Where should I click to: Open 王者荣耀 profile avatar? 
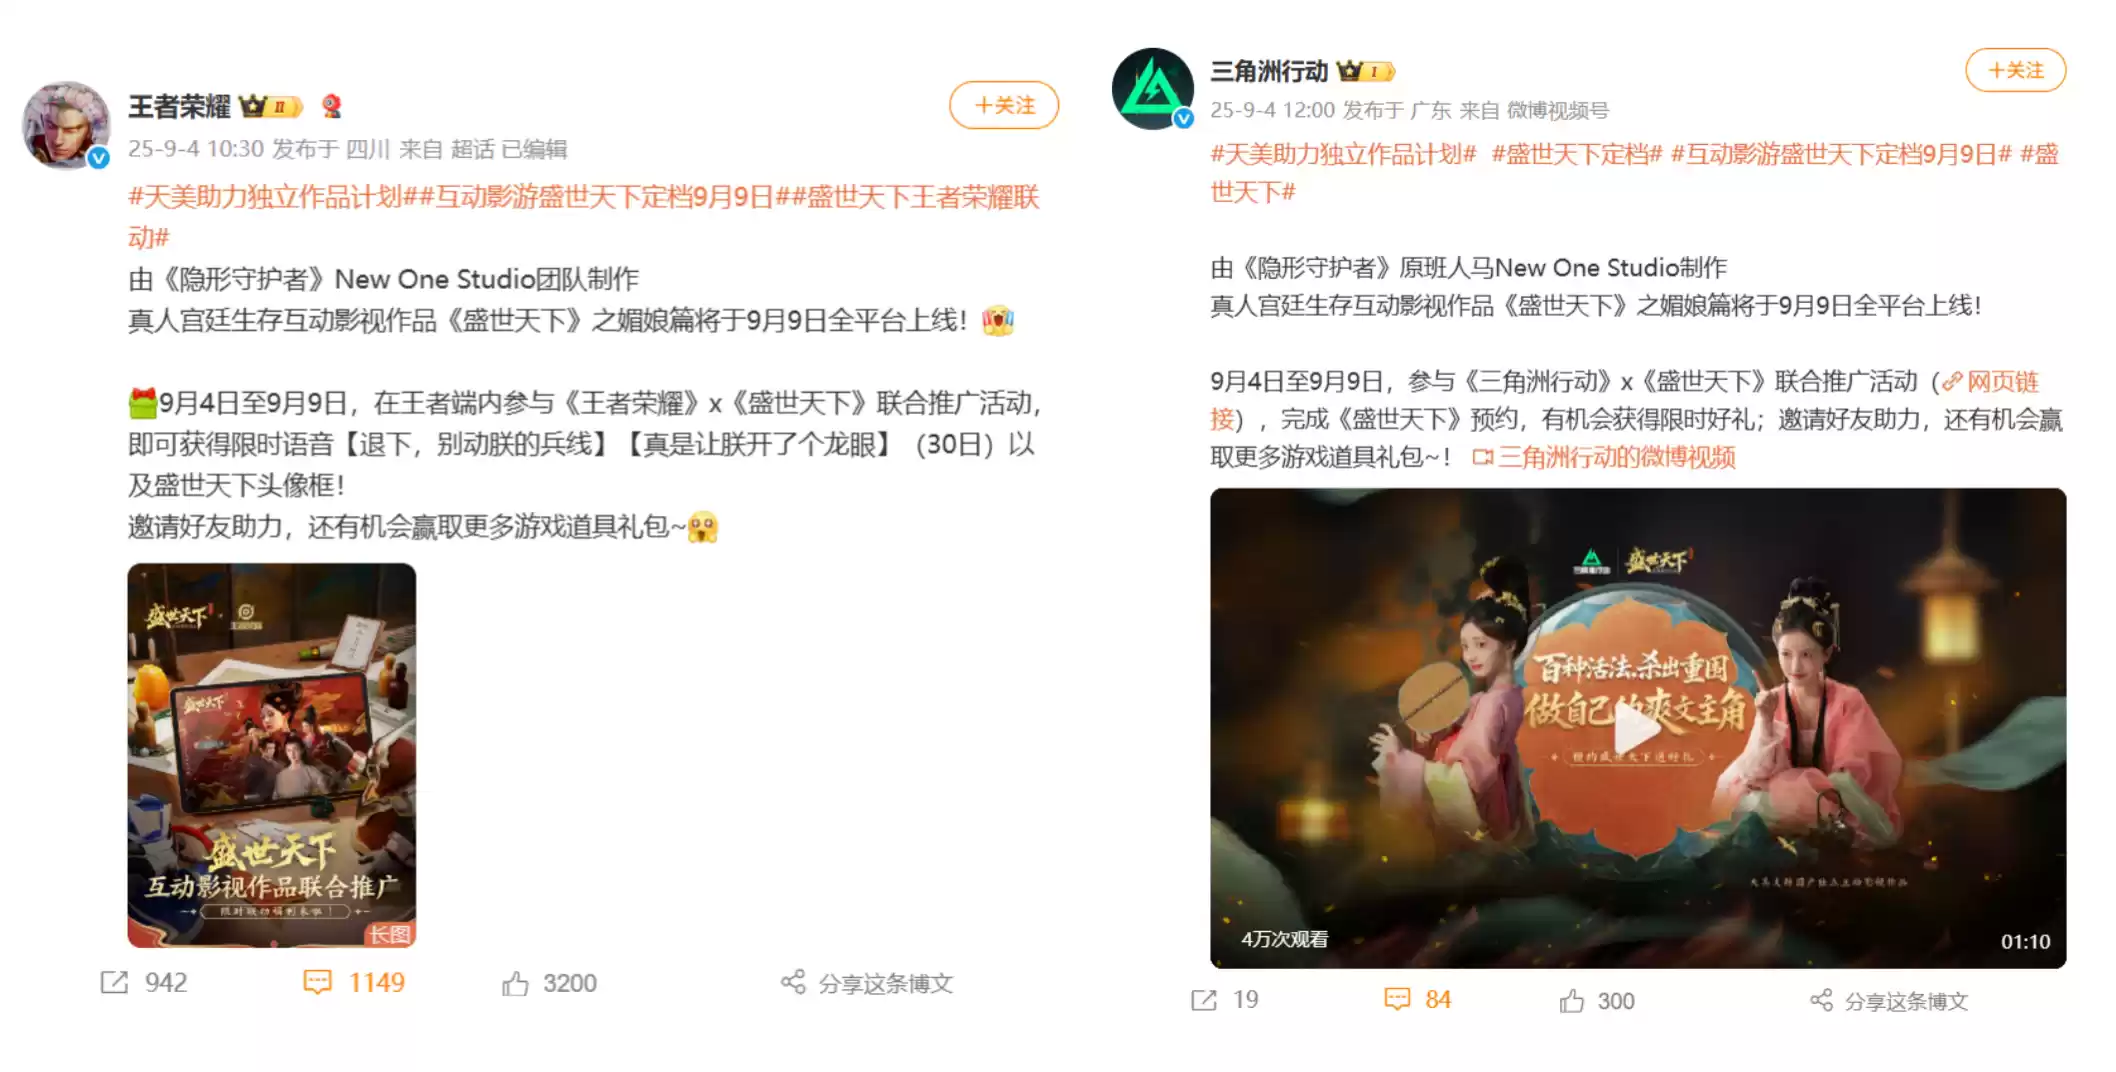click(66, 125)
